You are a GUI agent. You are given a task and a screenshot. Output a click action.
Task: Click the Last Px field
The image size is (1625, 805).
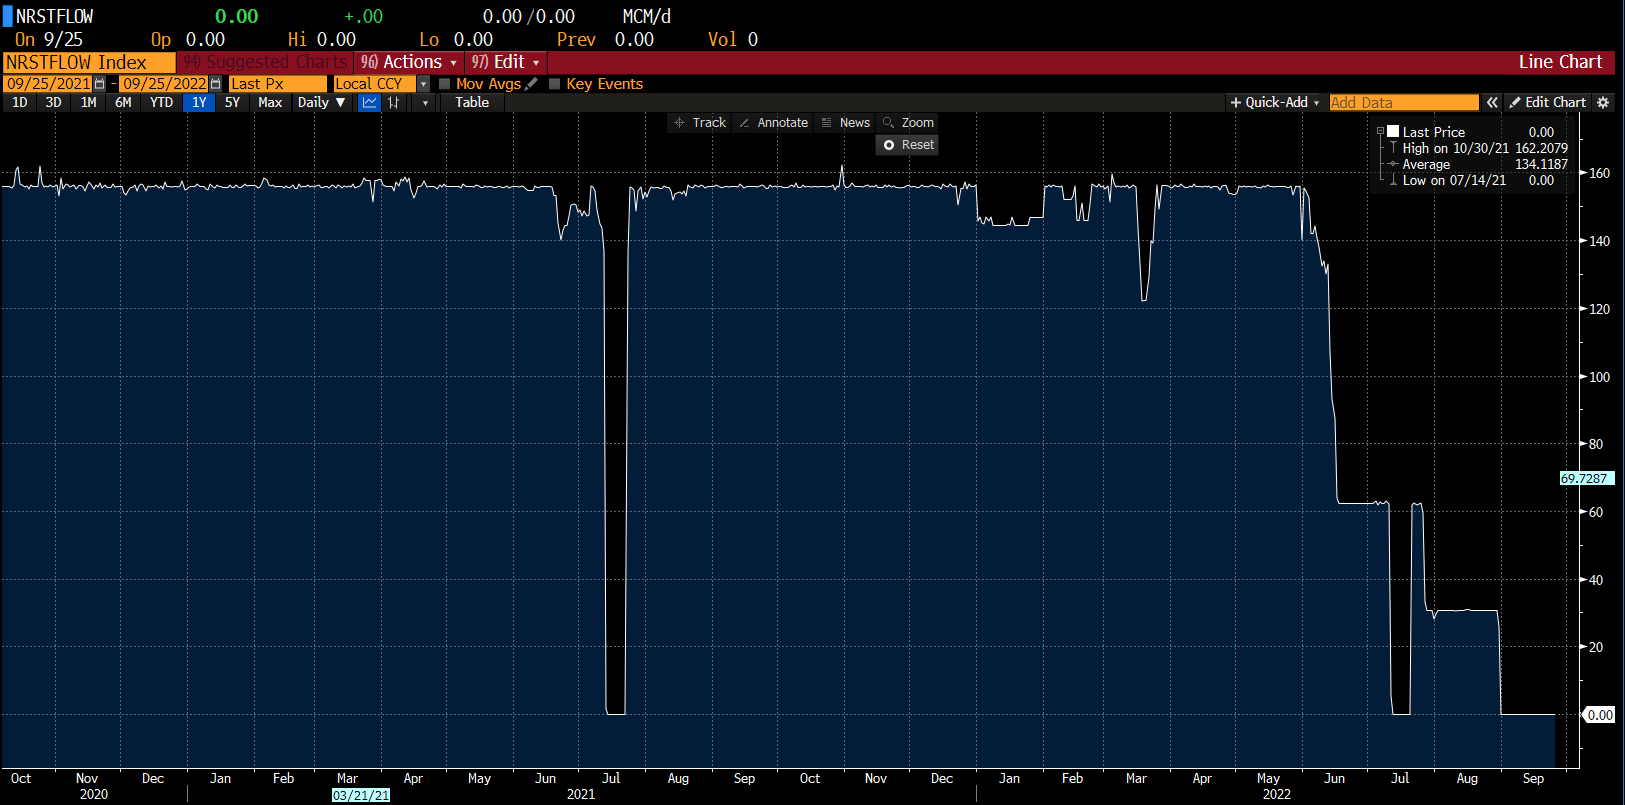coord(278,84)
